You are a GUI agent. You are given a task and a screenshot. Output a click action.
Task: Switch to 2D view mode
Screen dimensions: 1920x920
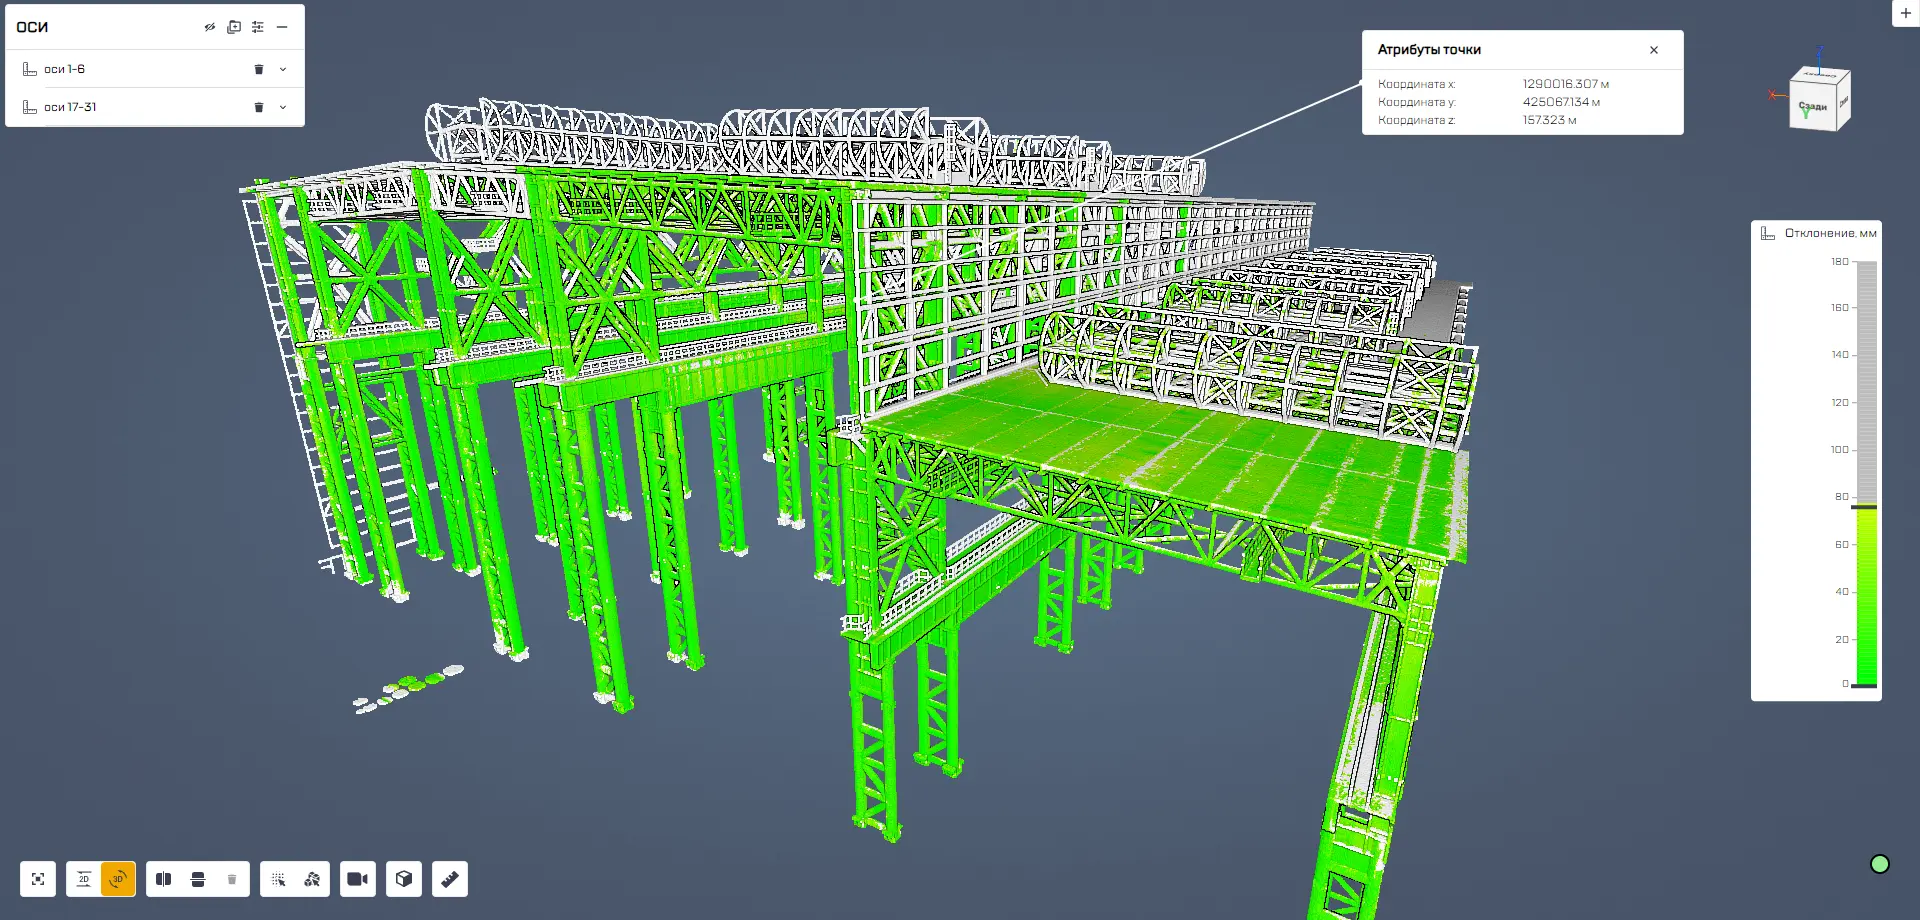click(84, 879)
